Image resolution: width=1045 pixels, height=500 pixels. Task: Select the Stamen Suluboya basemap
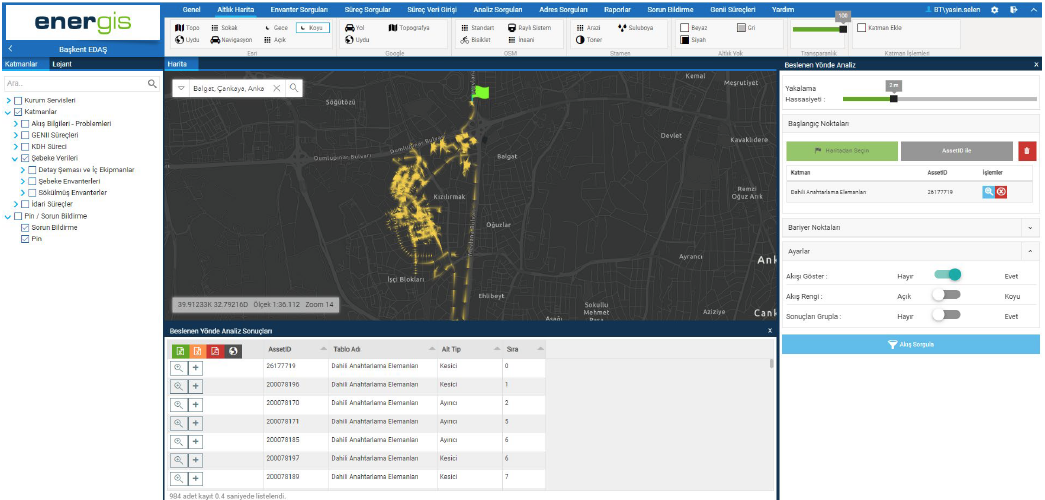click(x=636, y=28)
